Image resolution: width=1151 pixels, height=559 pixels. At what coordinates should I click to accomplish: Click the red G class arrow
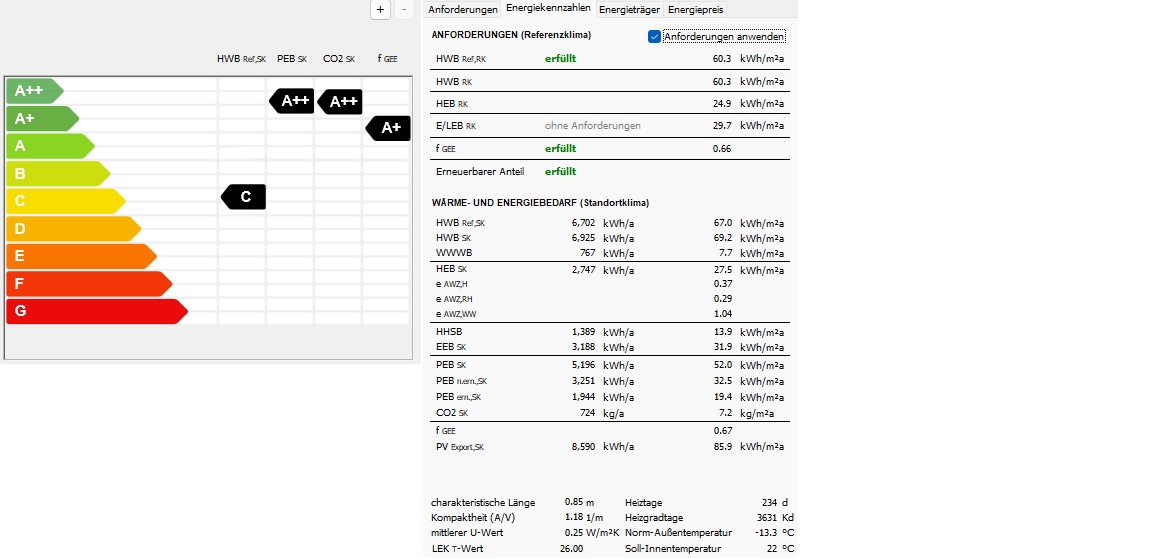click(x=94, y=311)
